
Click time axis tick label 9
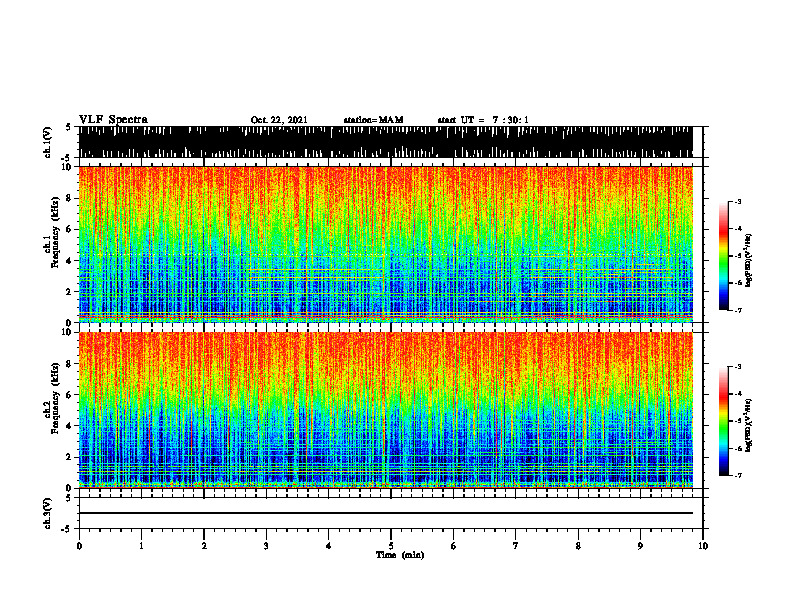pyautogui.click(x=640, y=546)
